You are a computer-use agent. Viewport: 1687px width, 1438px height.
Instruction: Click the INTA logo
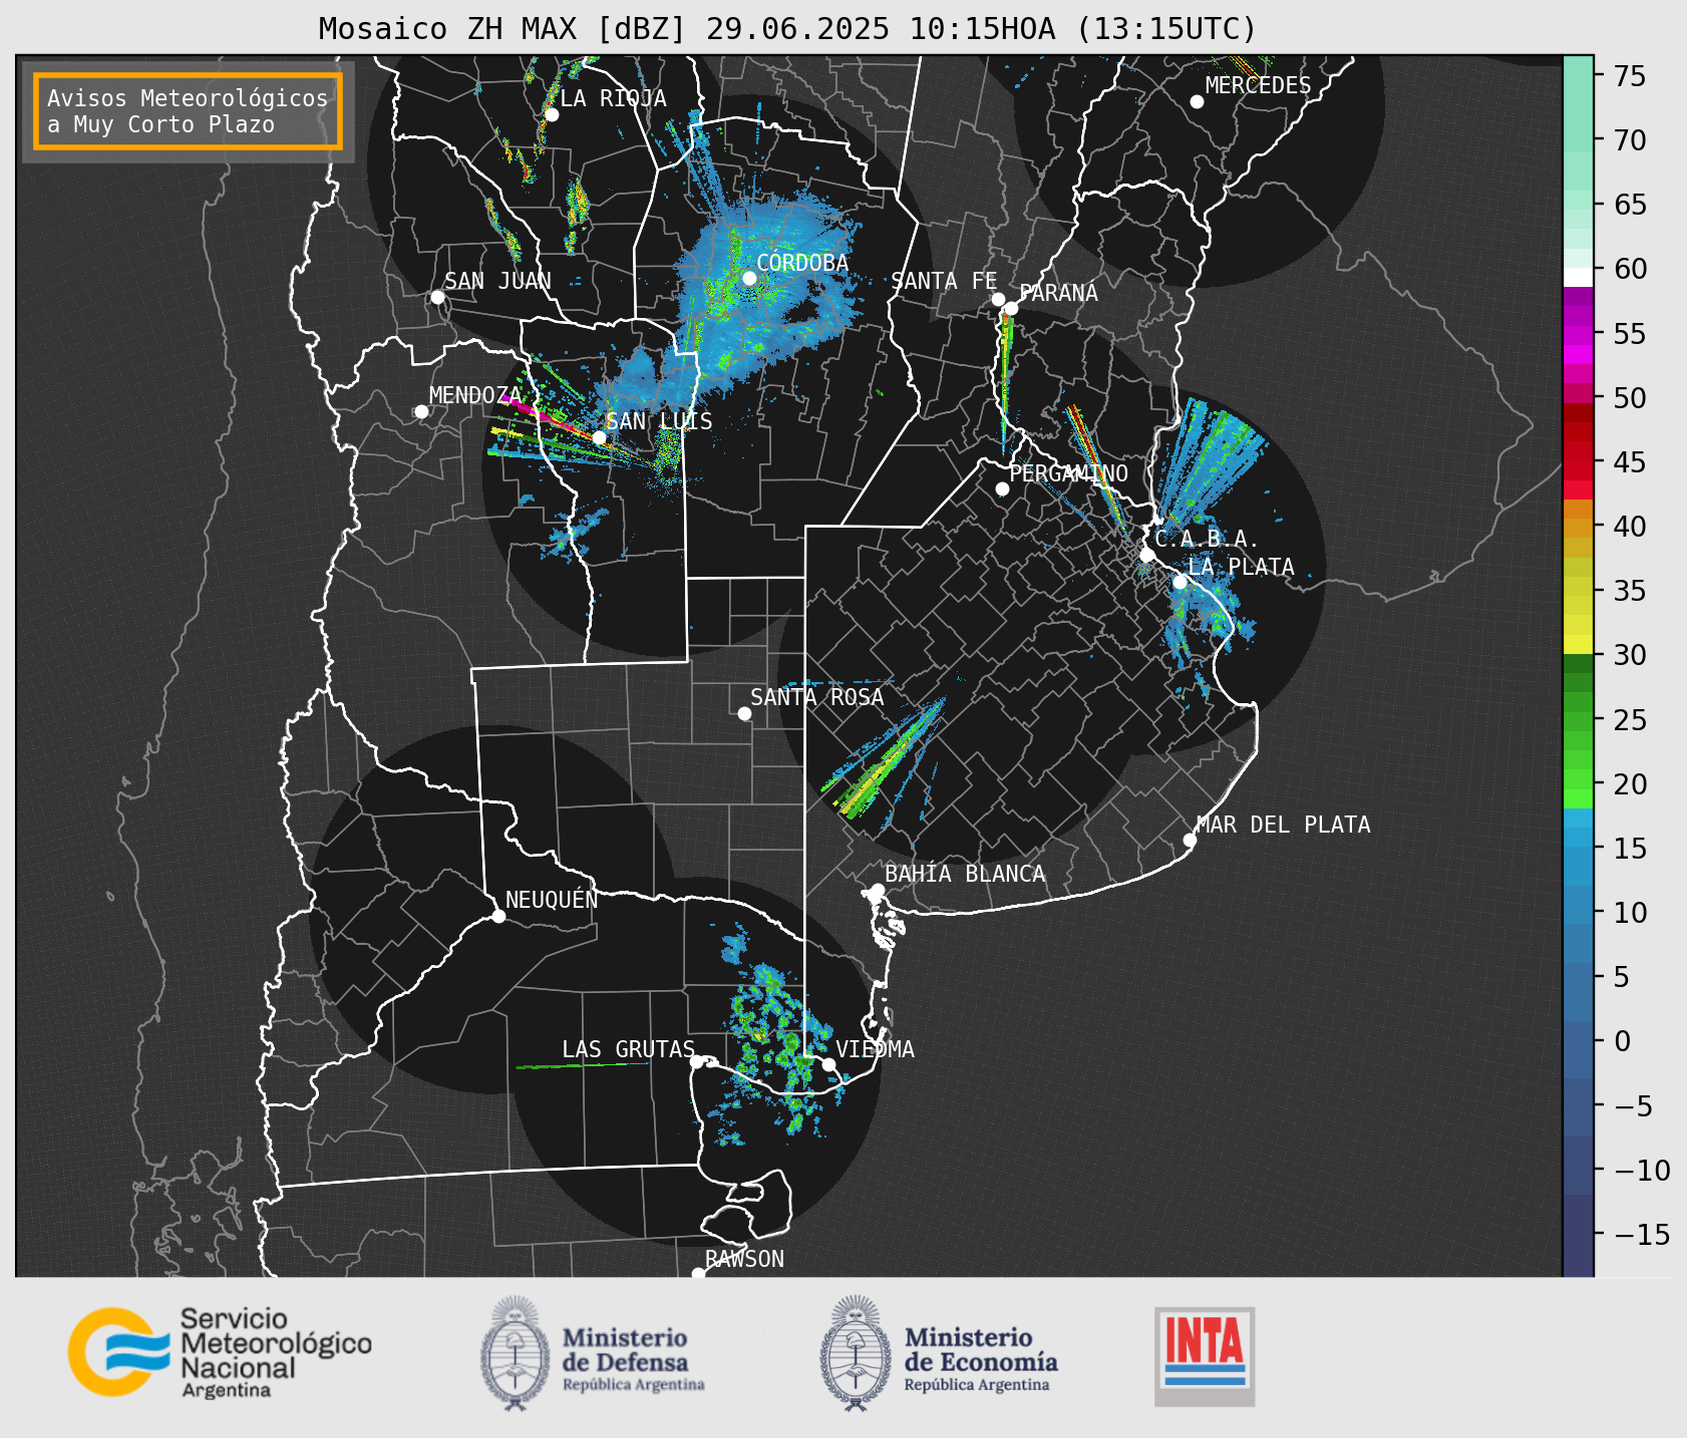1204,1356
